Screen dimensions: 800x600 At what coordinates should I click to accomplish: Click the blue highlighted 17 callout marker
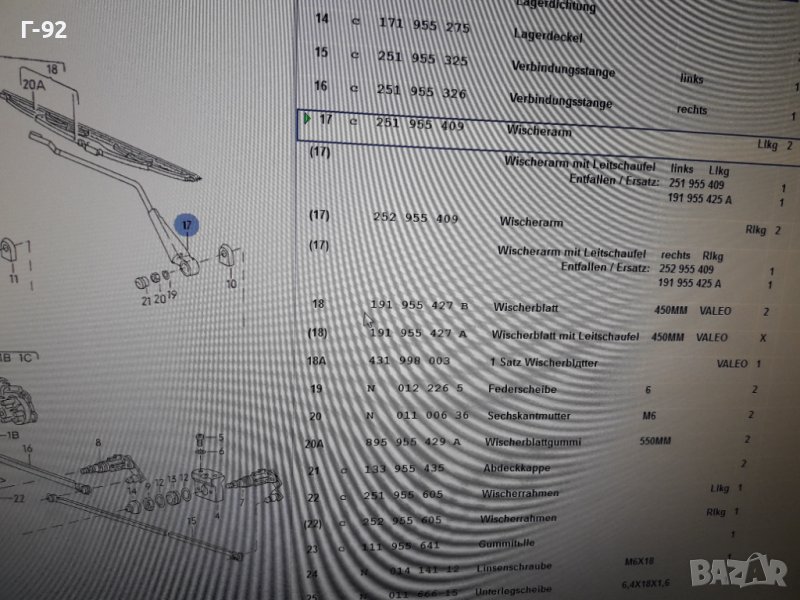pyautogui.click(x=187, y=226)
